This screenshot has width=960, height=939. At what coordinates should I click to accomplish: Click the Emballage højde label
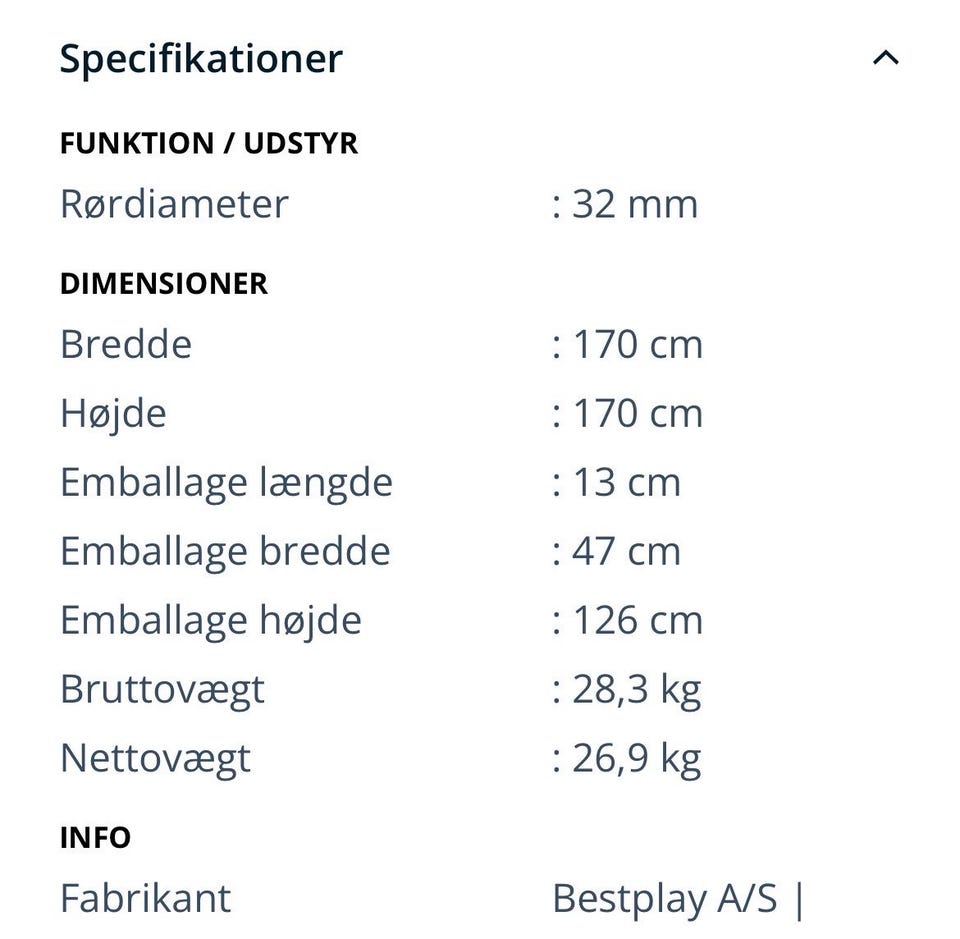210,620
